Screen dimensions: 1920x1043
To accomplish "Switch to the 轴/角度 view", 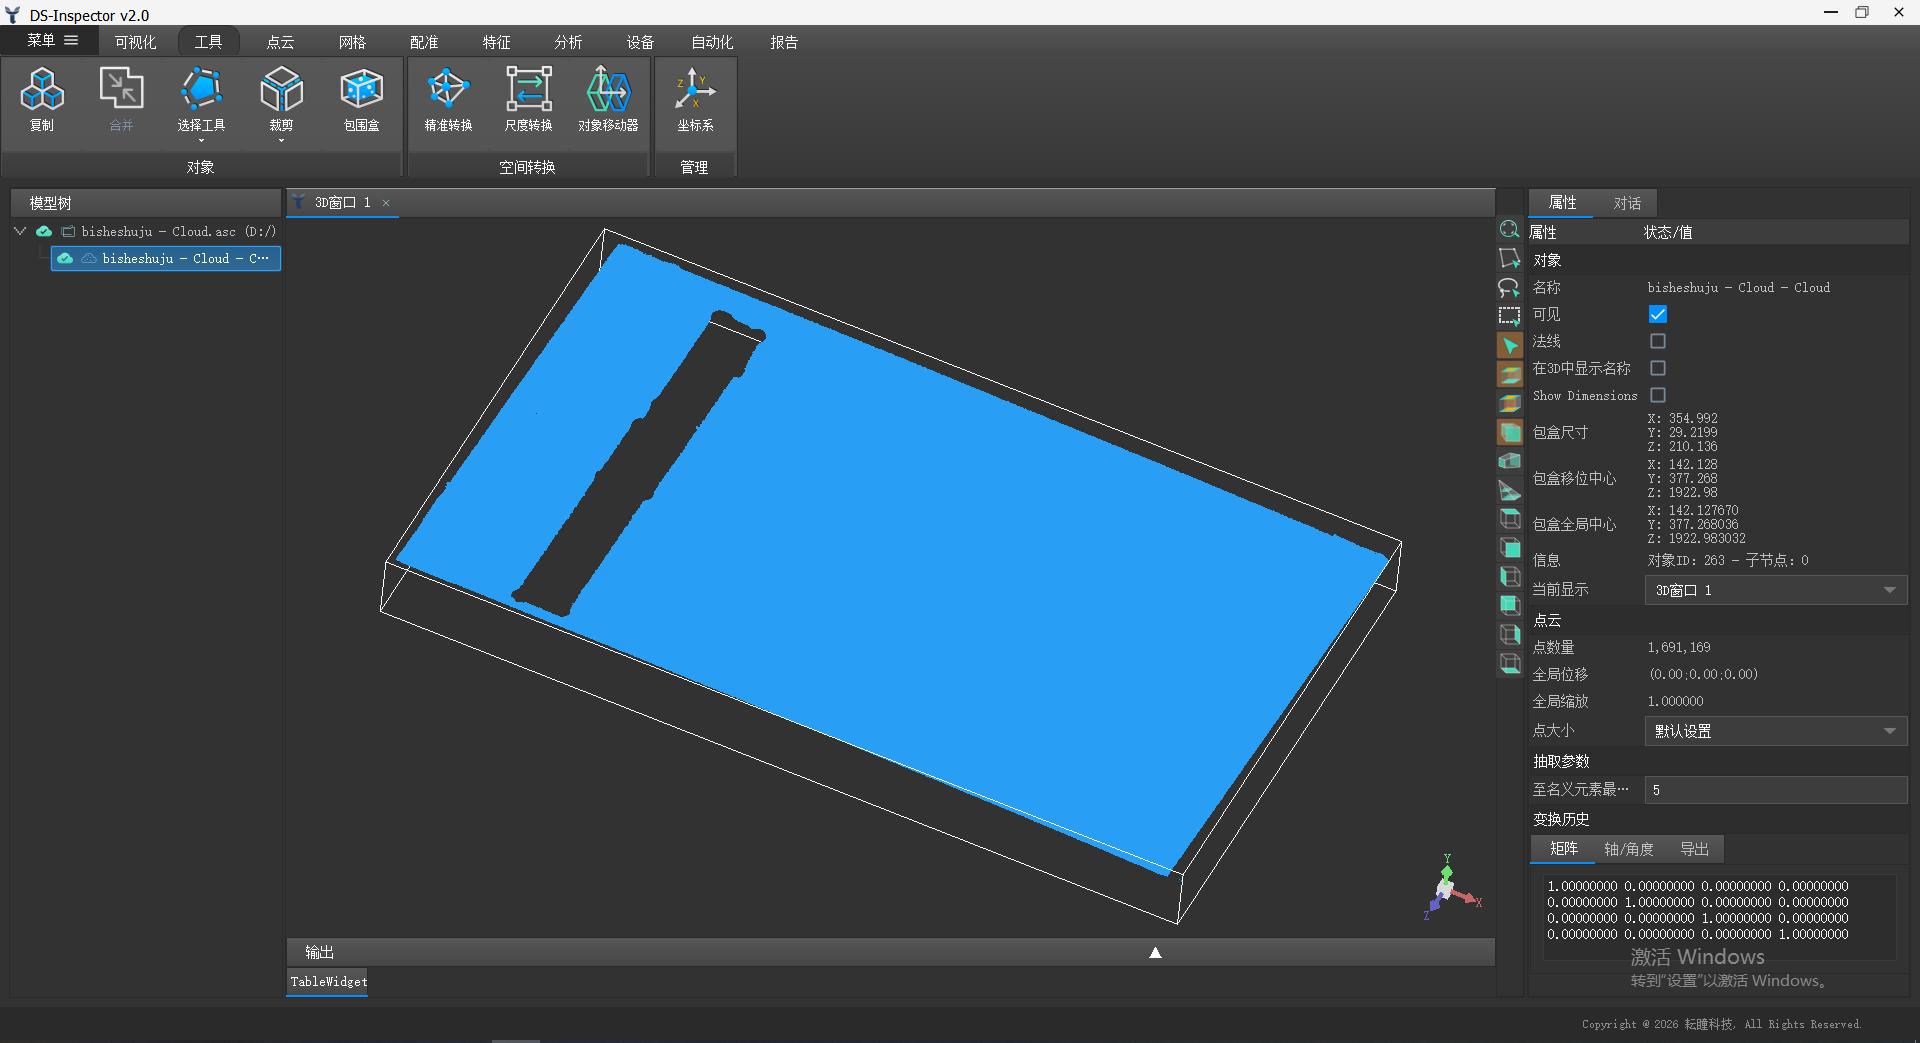I will [x=1628, y=849].
